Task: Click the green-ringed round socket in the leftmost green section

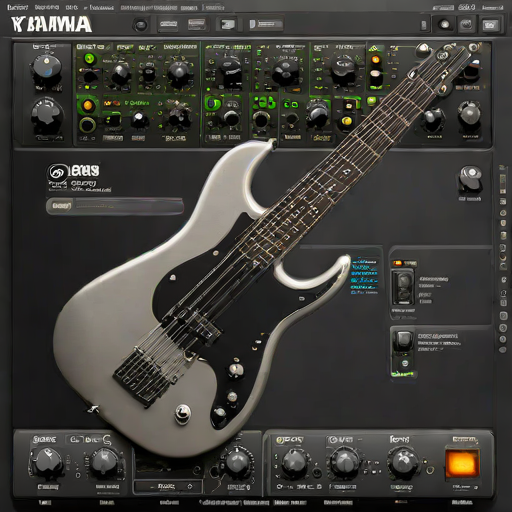Action: [x=87, y=125]
